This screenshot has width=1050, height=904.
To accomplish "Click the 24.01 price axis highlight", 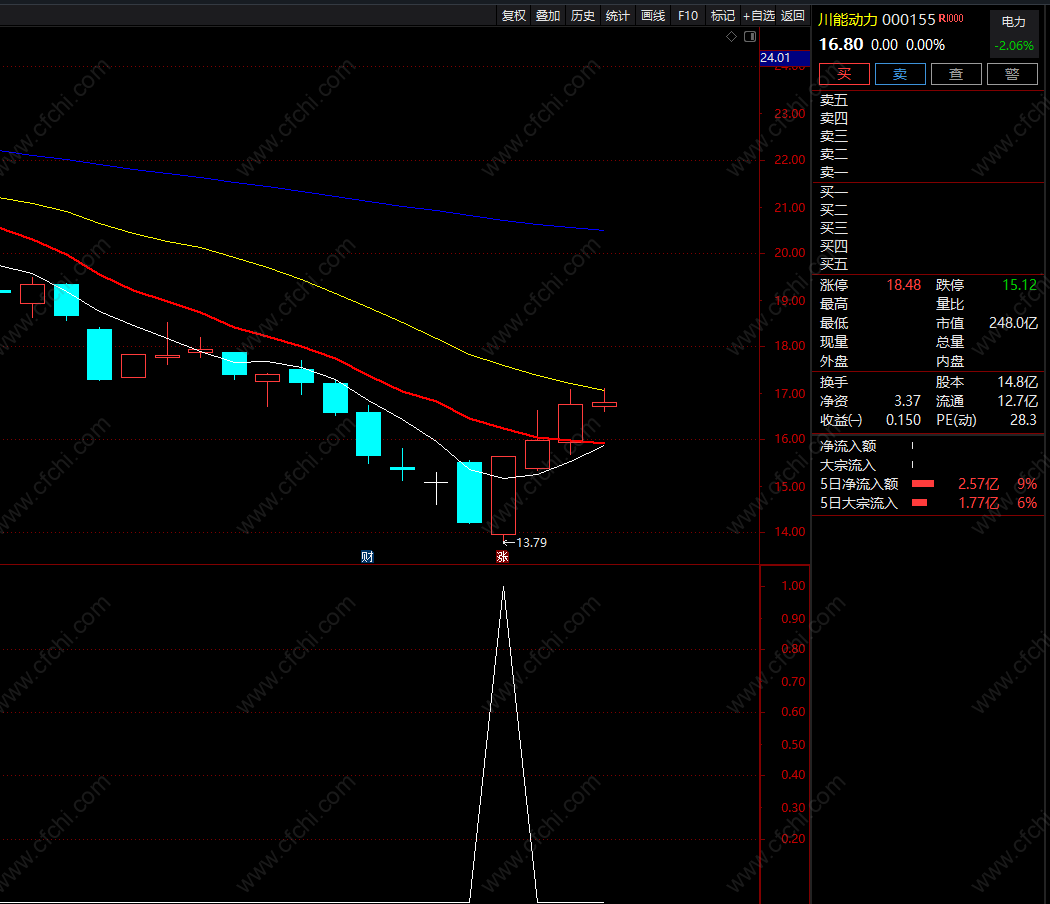I will tap(785, 58).
